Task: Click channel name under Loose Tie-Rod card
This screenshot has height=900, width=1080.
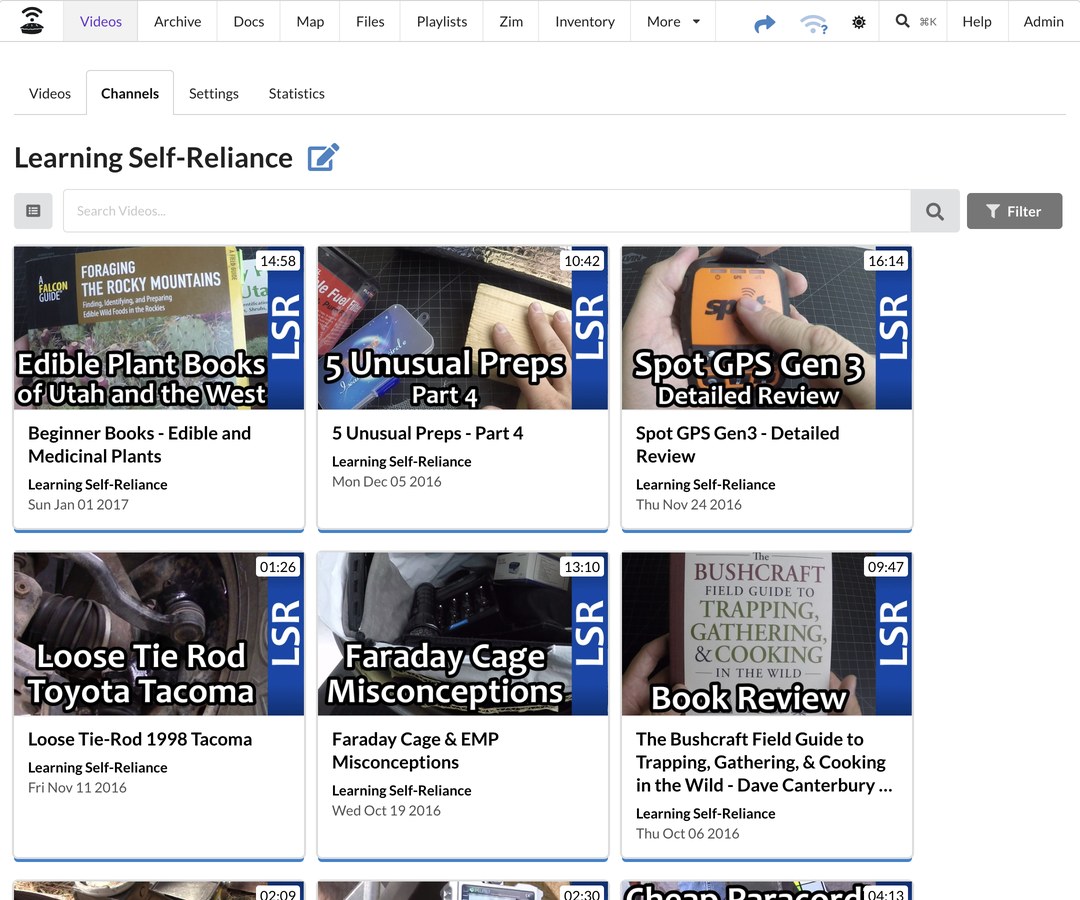Action: coord(97,768)
